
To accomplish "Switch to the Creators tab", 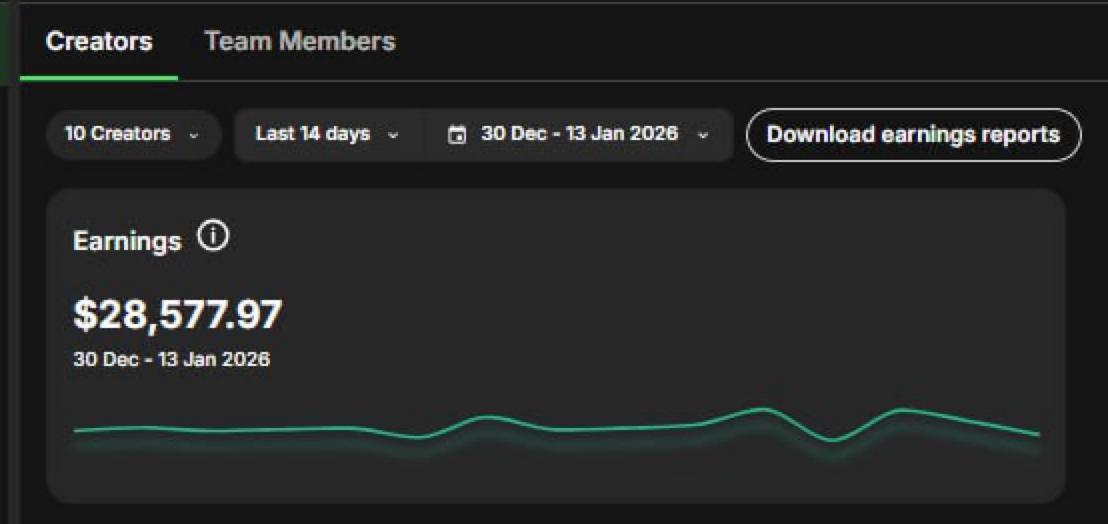I will 99,42.
